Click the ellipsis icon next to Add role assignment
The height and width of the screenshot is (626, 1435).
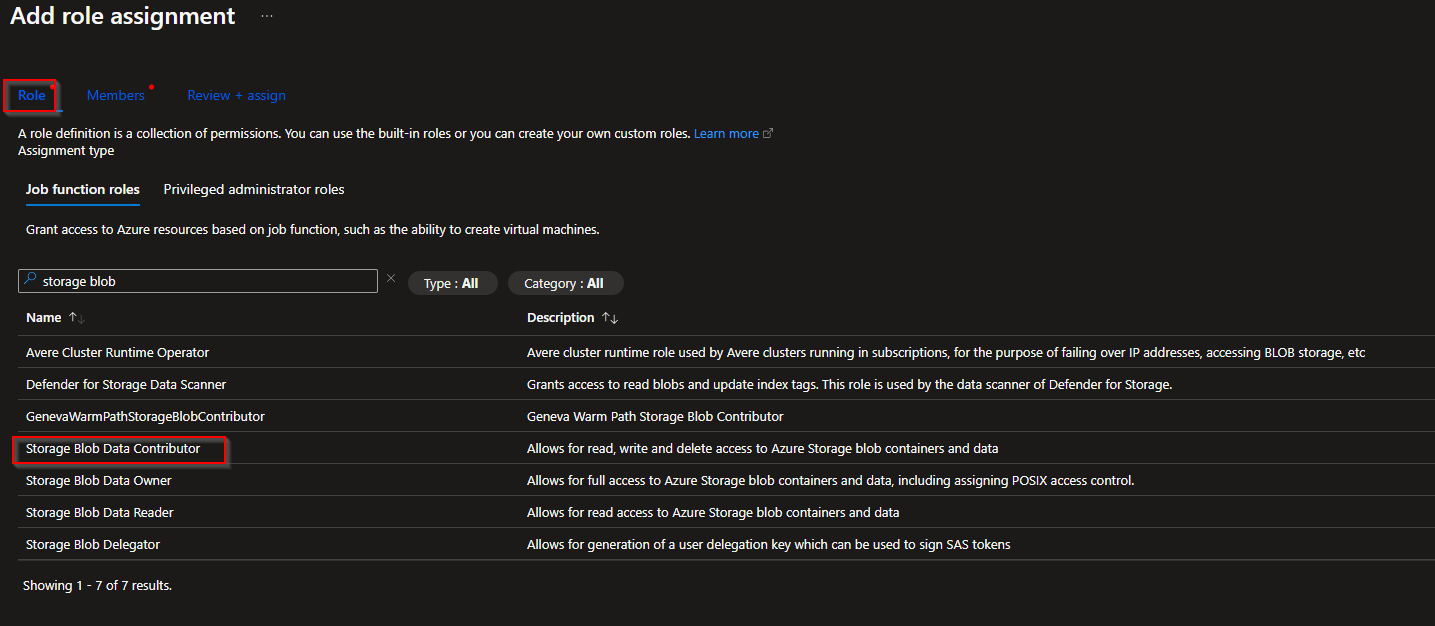click(266, 16)
